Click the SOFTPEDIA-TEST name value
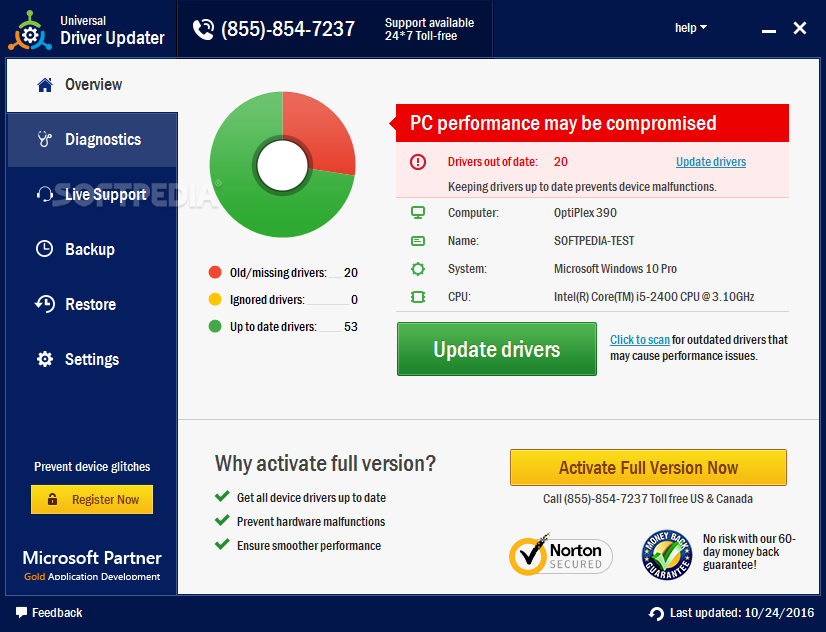Screen dimensions: 826x632 click(594, 241)
